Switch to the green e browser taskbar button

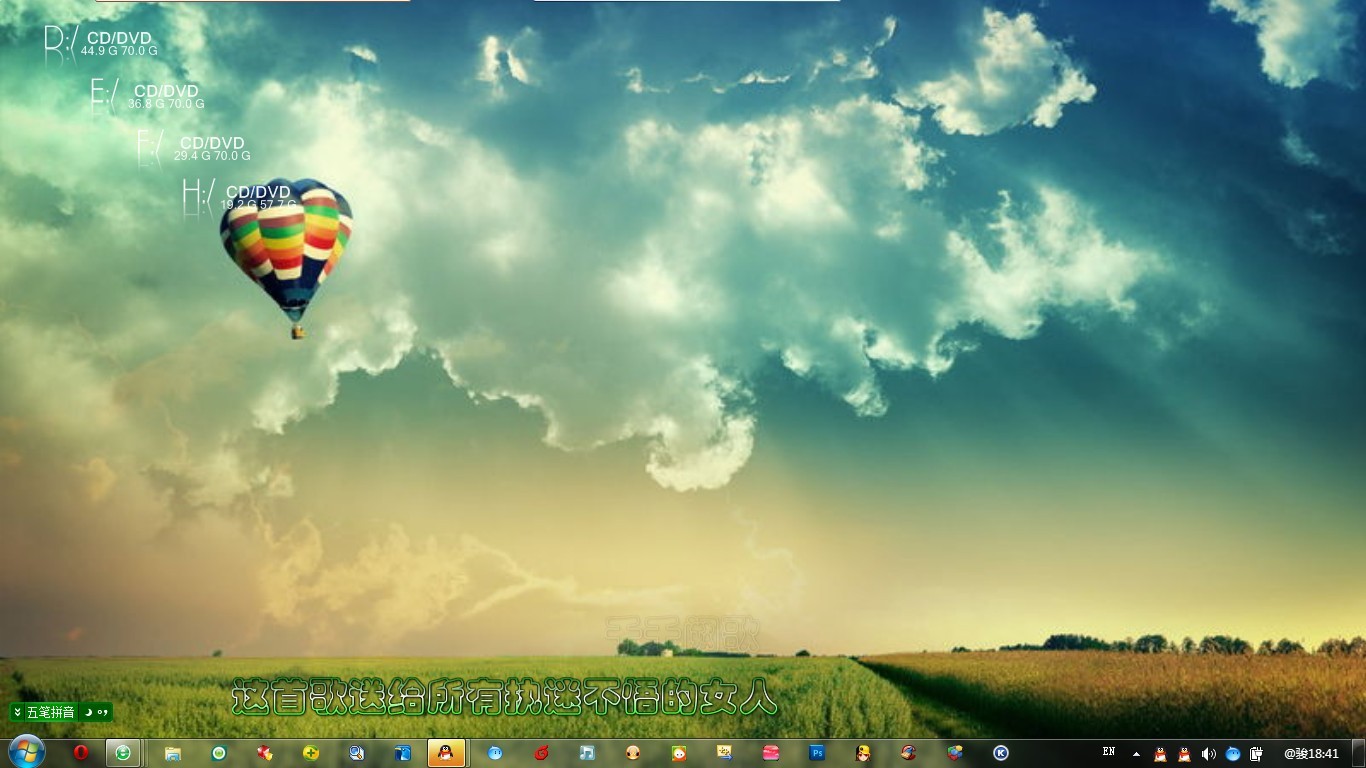pos(123,753)
